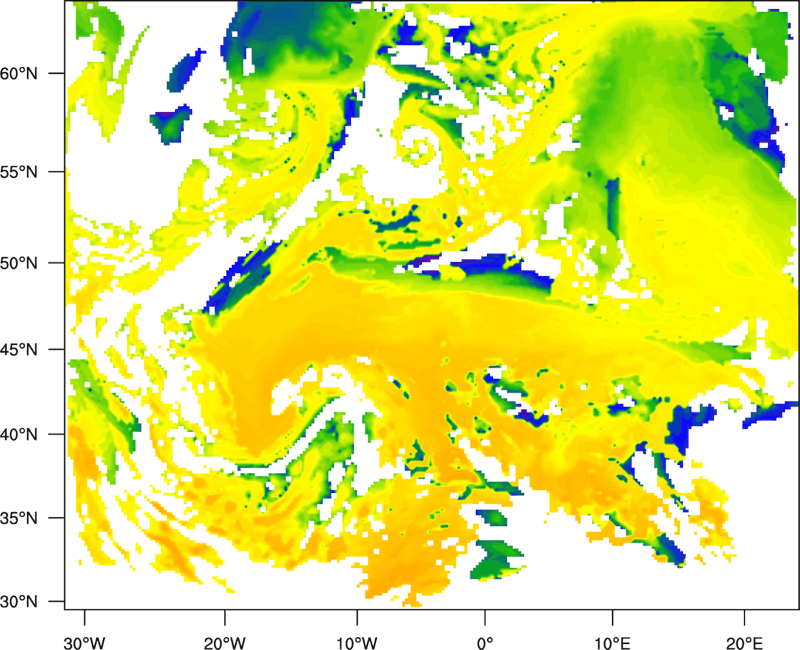Click the 0° longitude label
The image size is (800, 650).
tap(485, 643)
